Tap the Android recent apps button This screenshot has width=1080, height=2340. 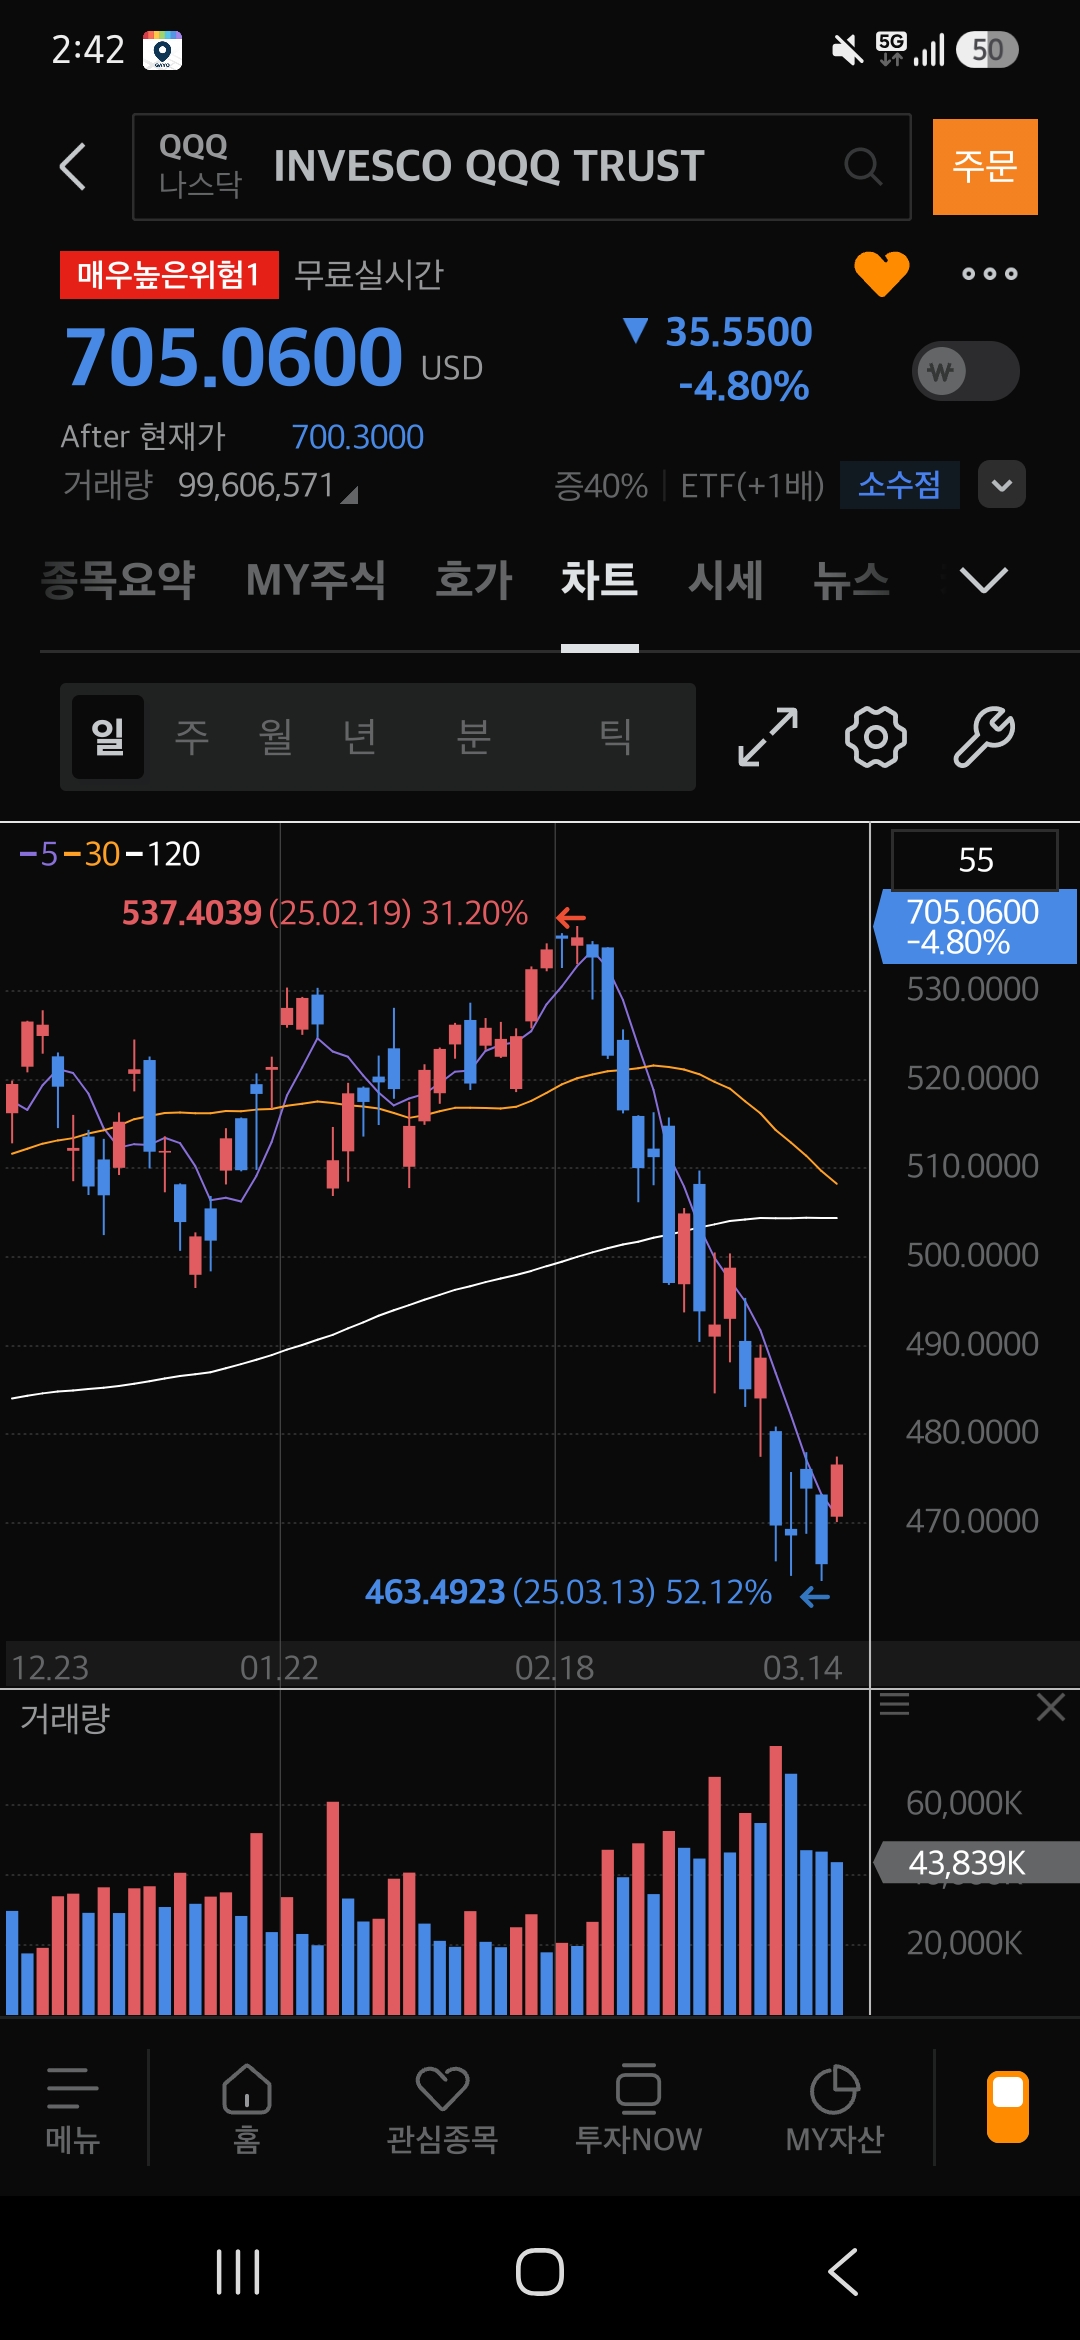coord(238,2272)
